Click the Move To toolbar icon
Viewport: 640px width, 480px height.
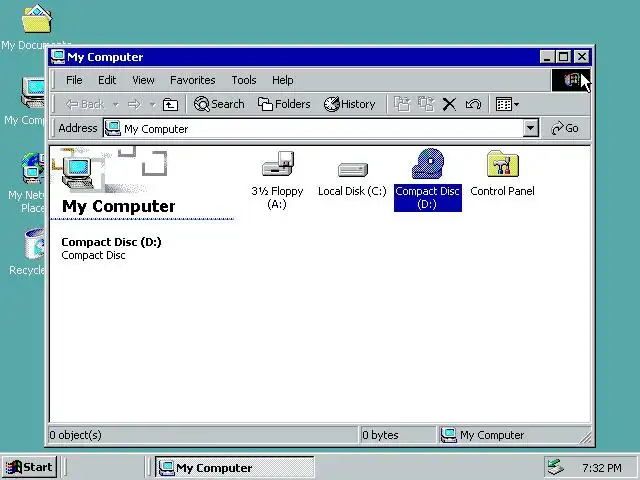[x=402, y=104]
